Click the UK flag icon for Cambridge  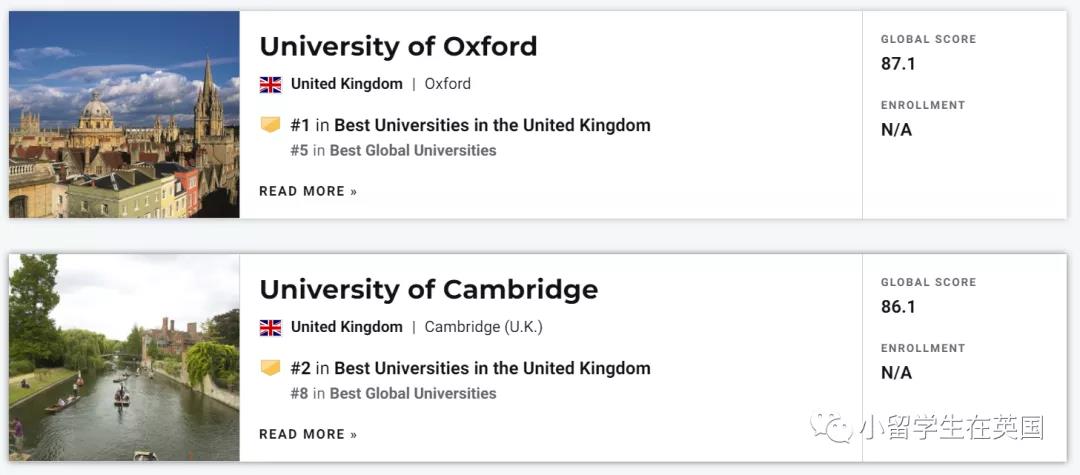[x=270, y=328]
